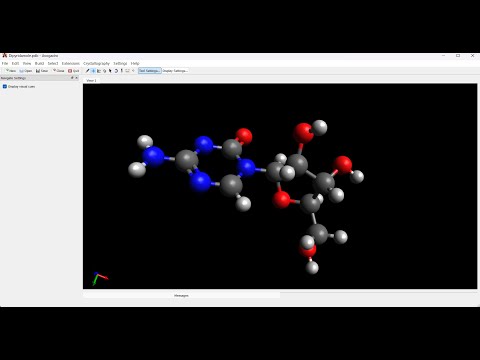Open the Crystallography menu

coord(96,63)
